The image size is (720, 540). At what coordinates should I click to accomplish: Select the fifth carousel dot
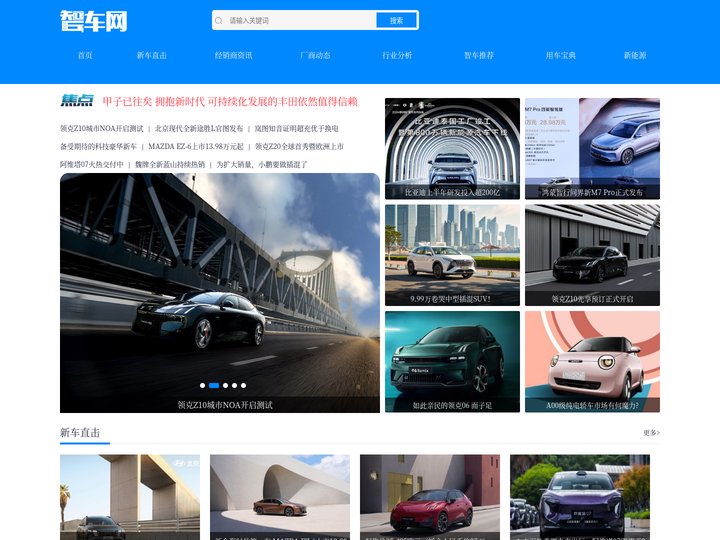[244, 385]
